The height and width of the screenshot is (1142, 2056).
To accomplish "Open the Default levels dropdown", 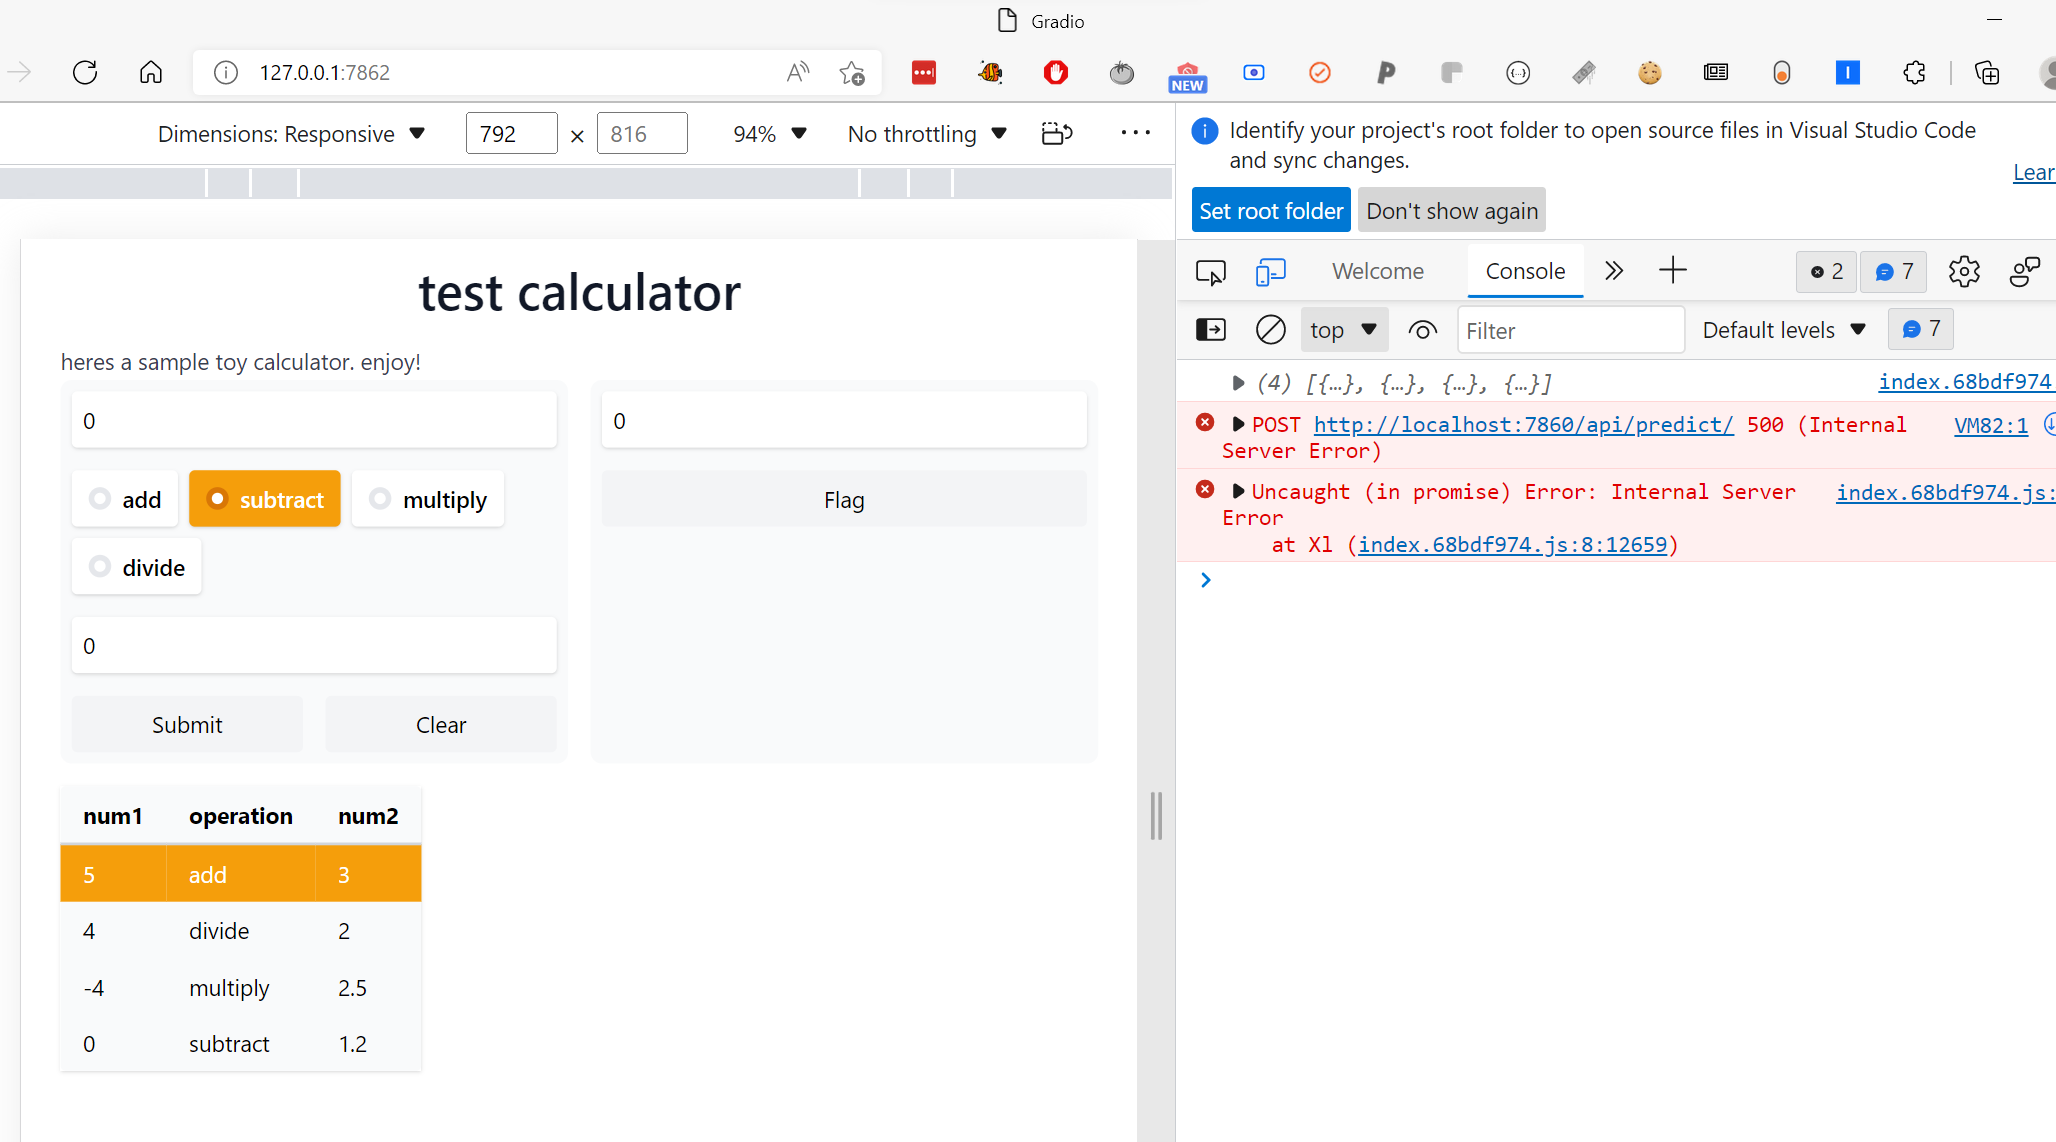I will (x=1783, y=329).
